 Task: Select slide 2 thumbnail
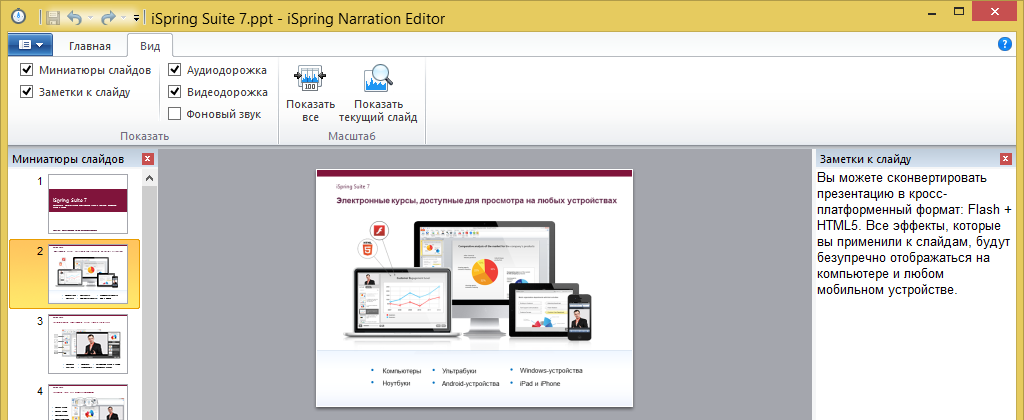coord(88,274)
